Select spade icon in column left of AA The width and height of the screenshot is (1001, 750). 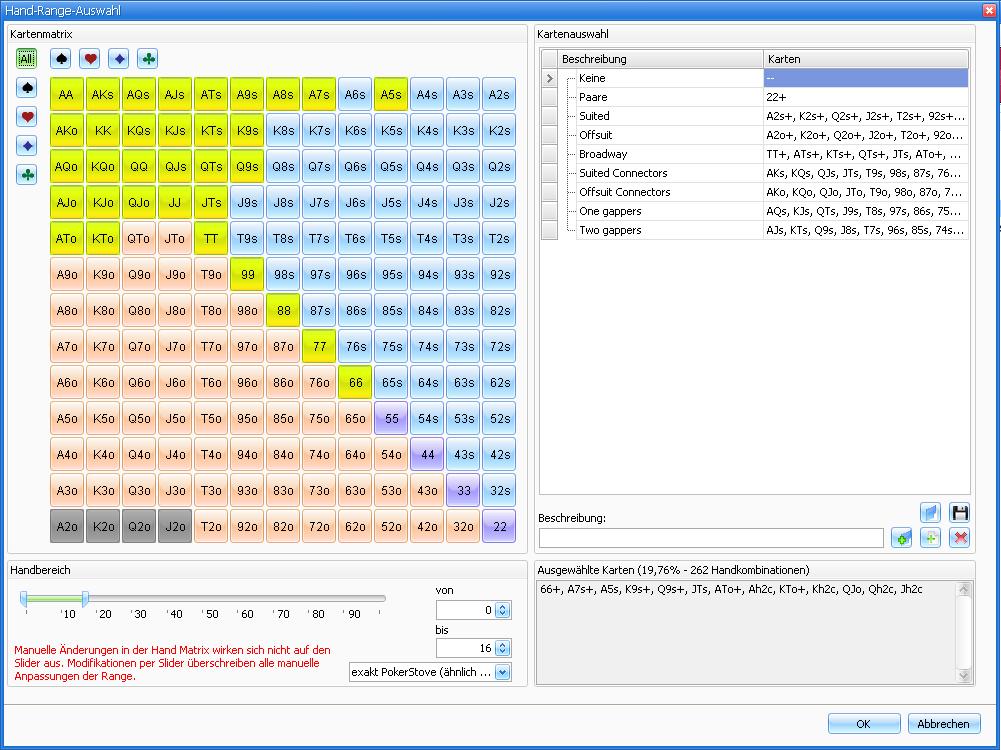pyautogui.click(x=27, y=87)
